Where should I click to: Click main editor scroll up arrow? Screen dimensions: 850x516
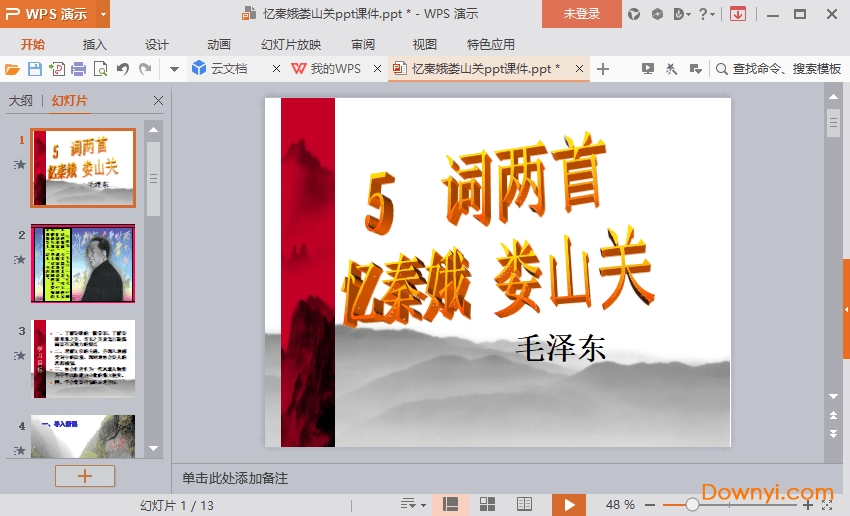[x=833, y=96]
